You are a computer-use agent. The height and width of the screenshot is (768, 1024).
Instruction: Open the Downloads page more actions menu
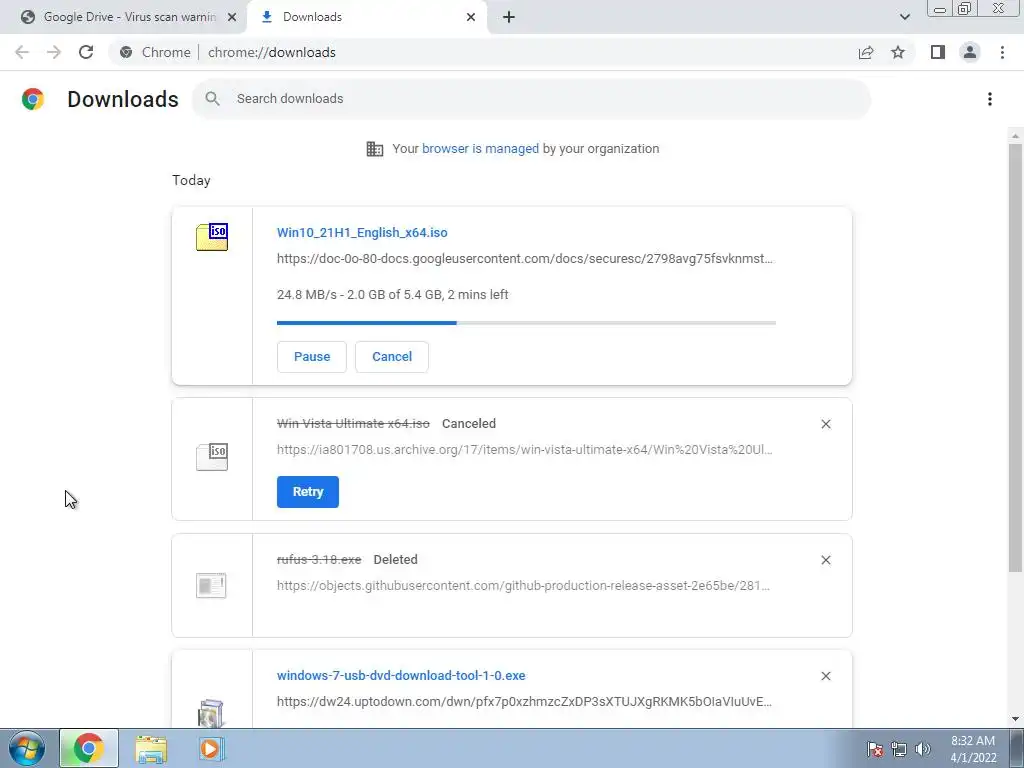[990, 99]
